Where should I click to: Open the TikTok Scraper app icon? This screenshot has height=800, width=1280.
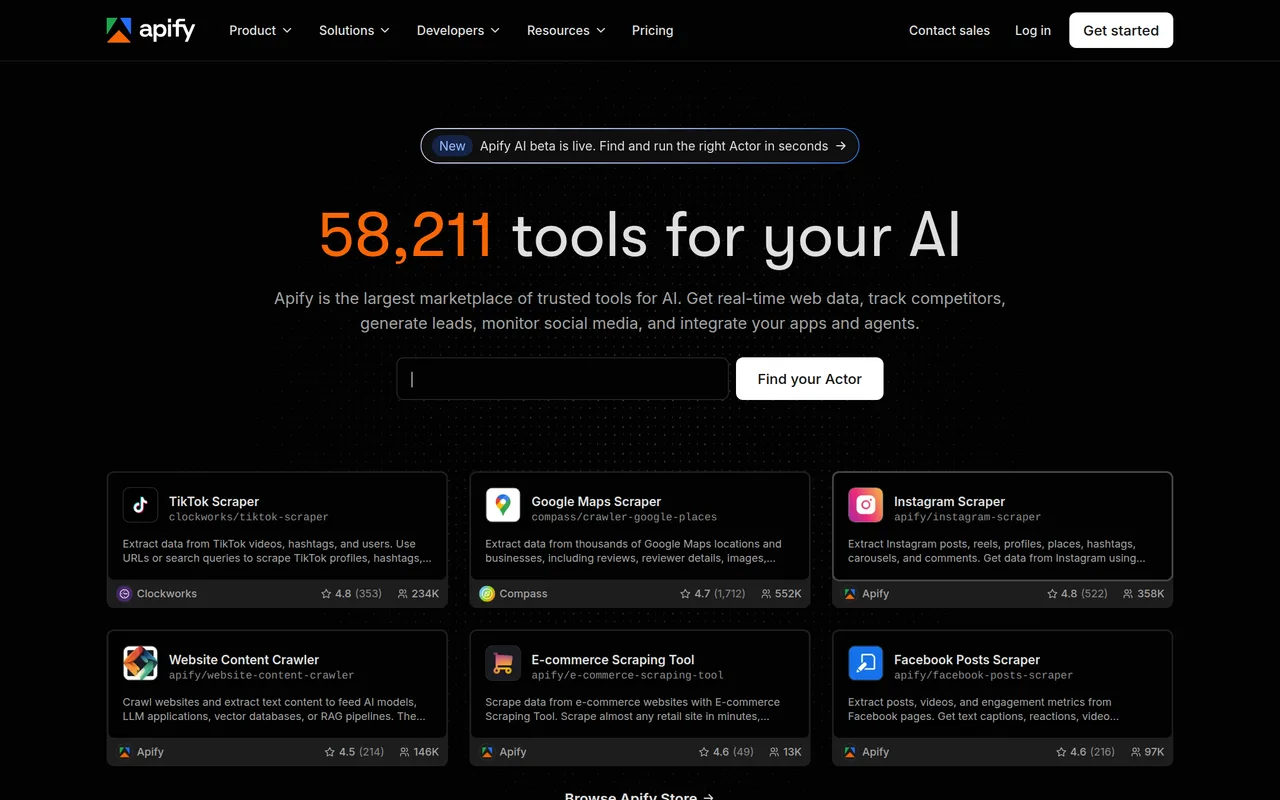click(x=140, y=505)
